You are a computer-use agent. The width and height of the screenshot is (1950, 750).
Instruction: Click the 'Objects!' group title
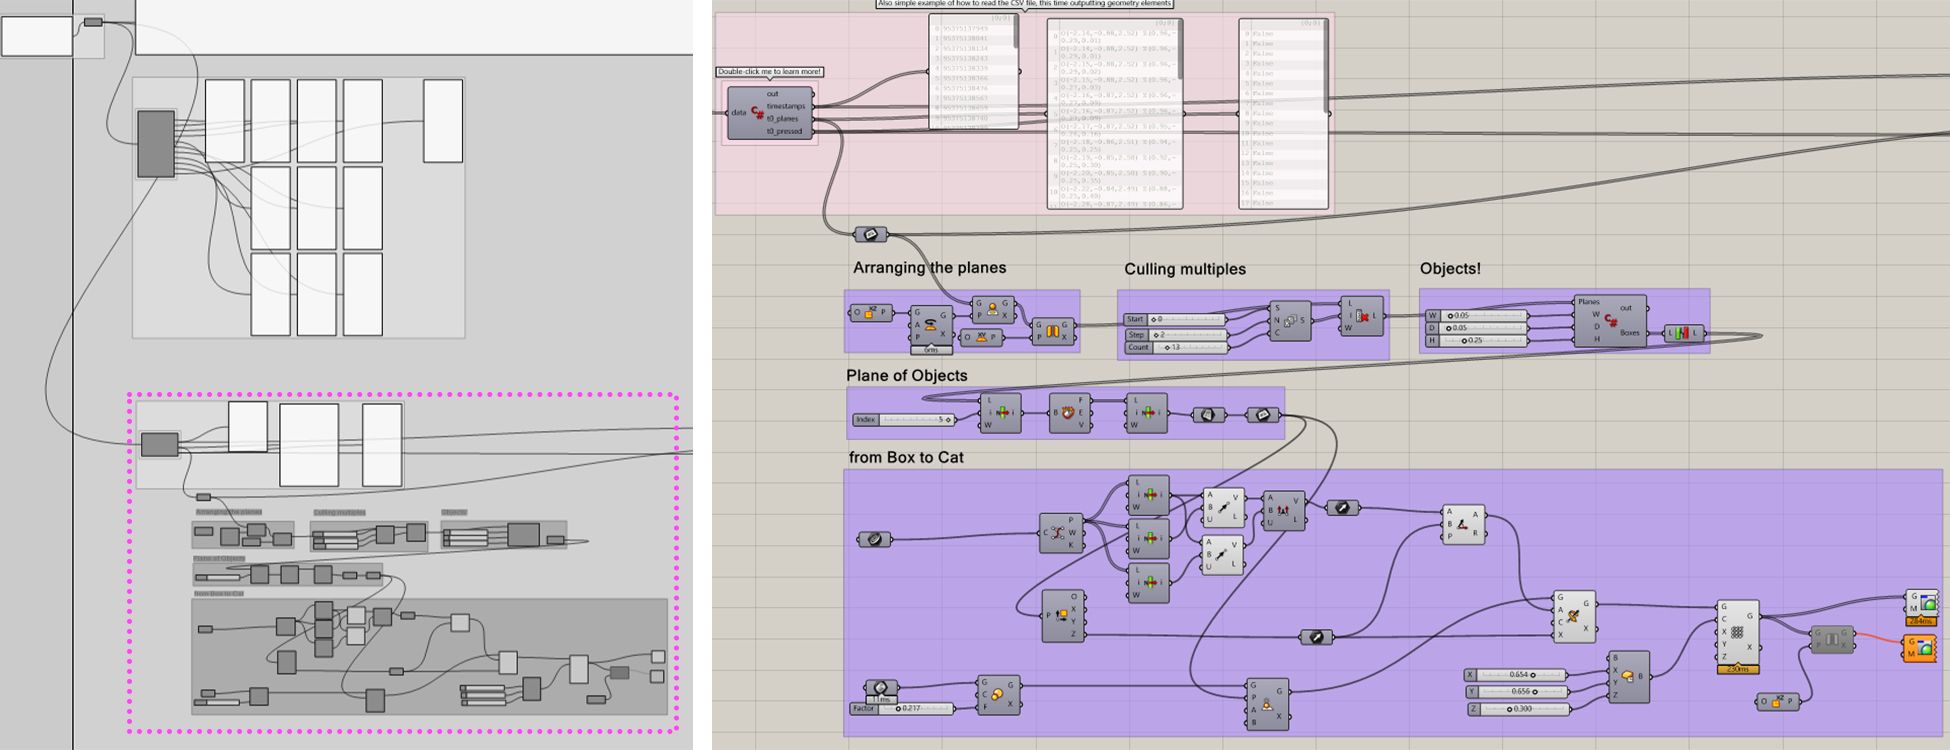point(1450,269)
